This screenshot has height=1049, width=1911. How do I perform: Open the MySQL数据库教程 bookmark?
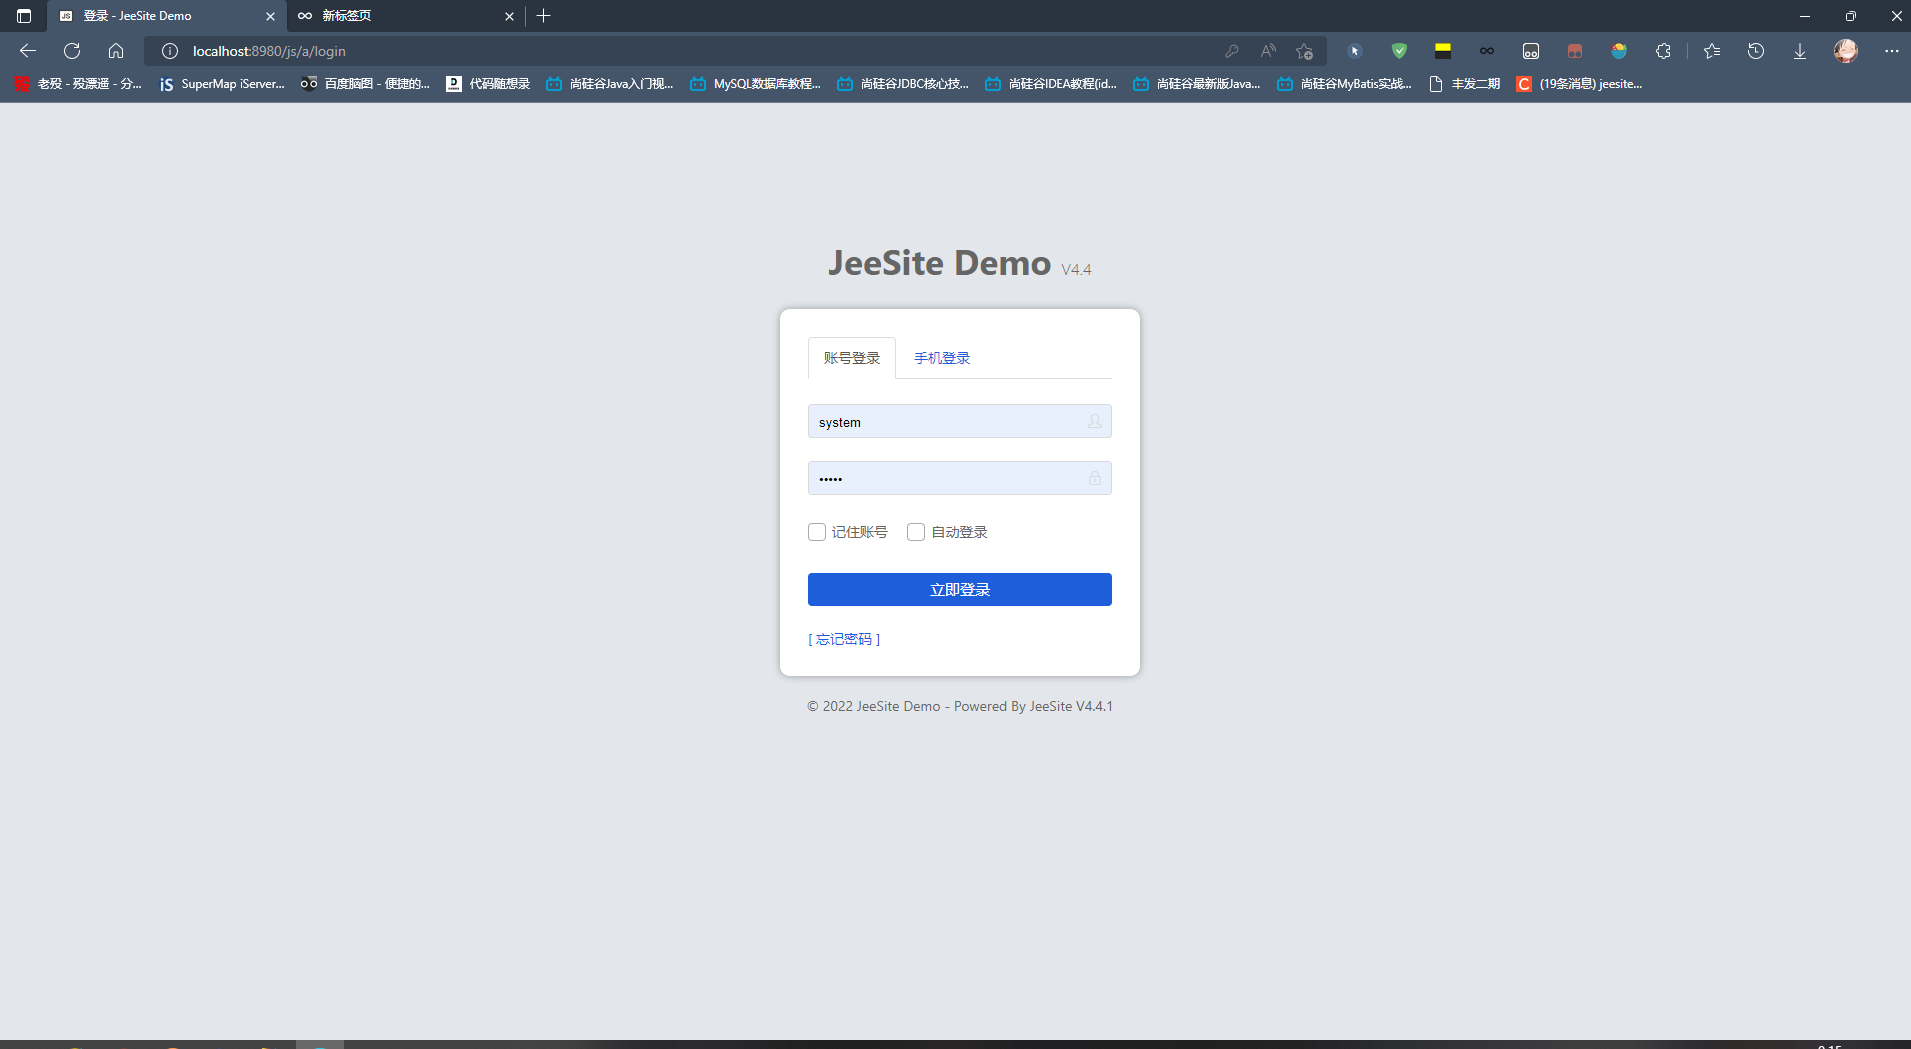tap(755, 84)
